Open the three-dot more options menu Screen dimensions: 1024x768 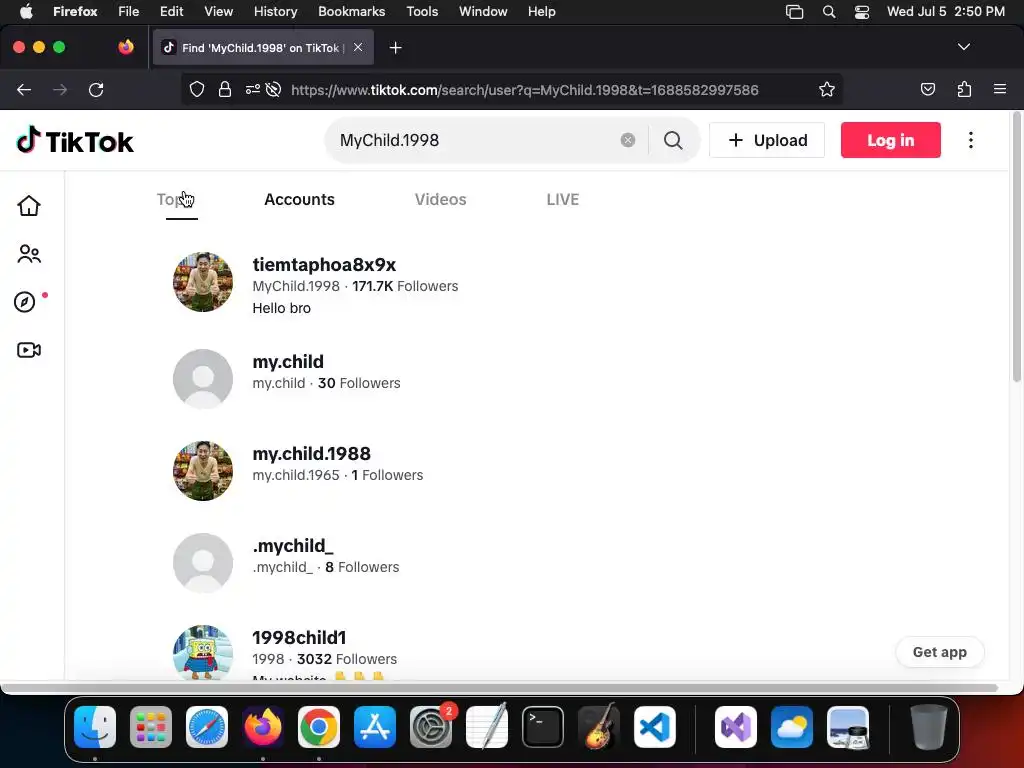[x=970, y=140]
